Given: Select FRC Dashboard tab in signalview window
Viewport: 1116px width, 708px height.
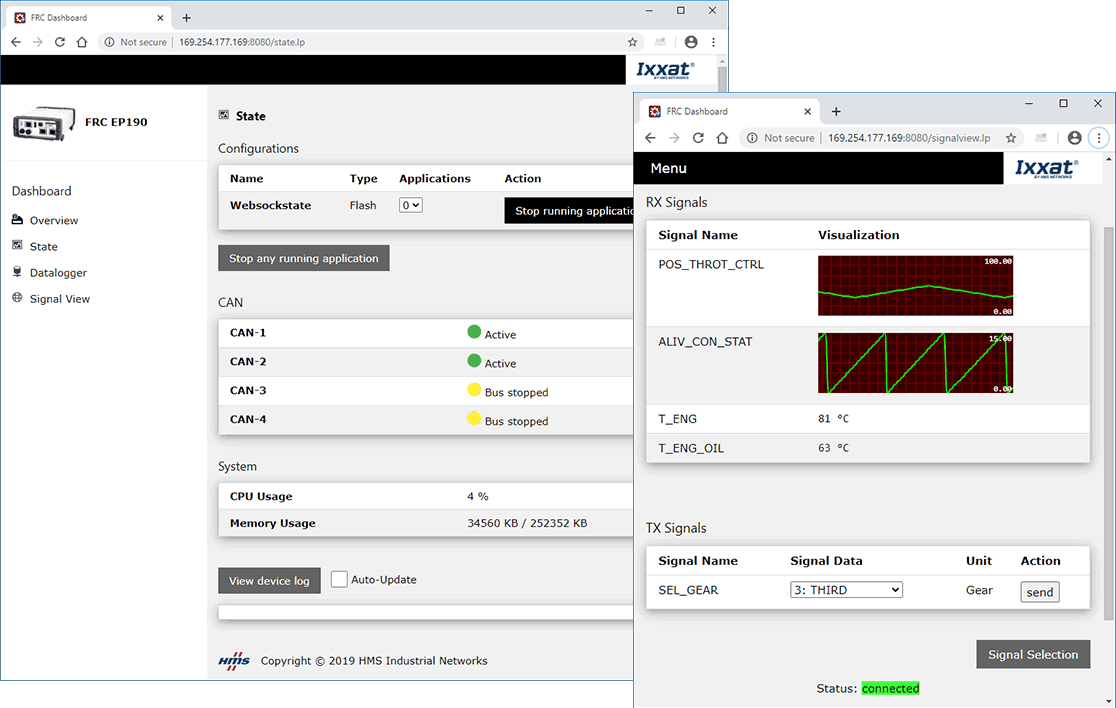Looking at the screenshot, I should (730, 112).
